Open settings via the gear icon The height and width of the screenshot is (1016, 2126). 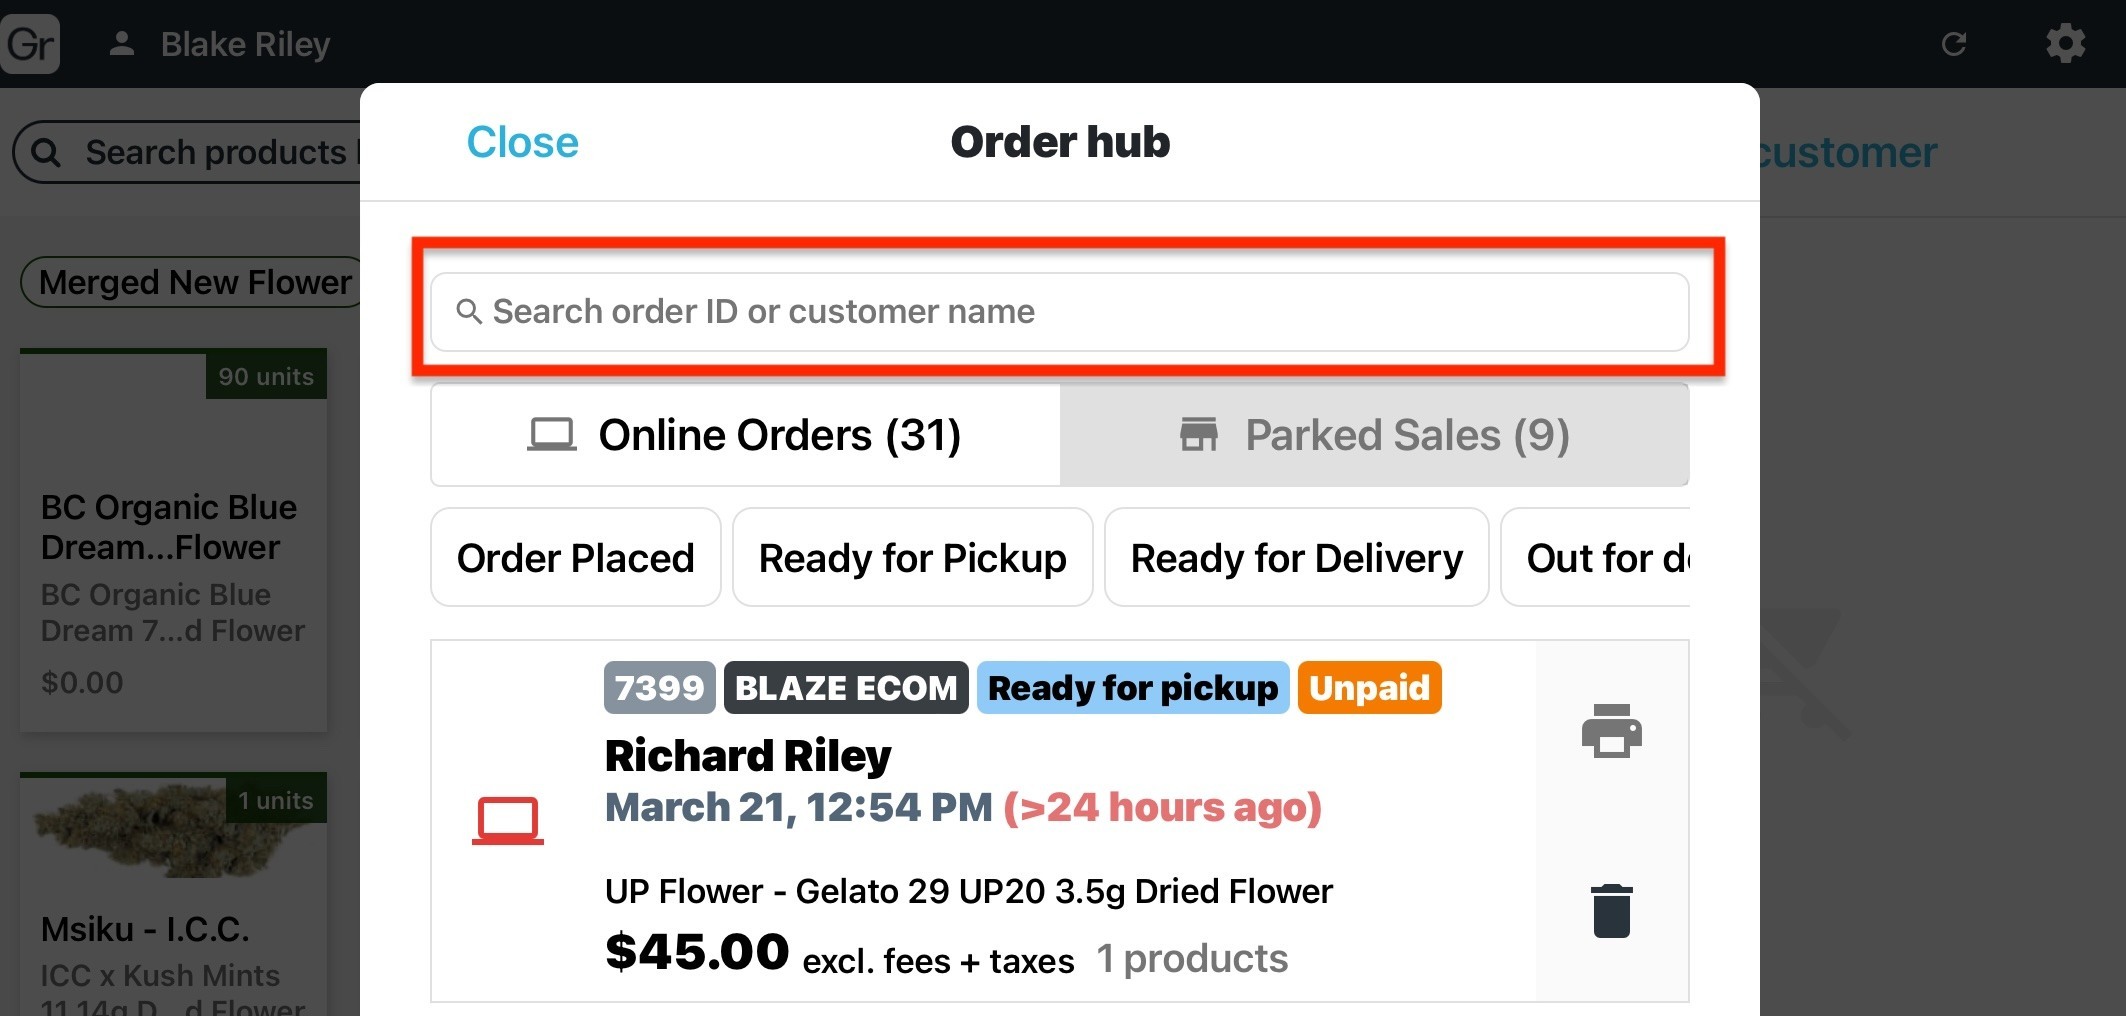coord(2065,44)
